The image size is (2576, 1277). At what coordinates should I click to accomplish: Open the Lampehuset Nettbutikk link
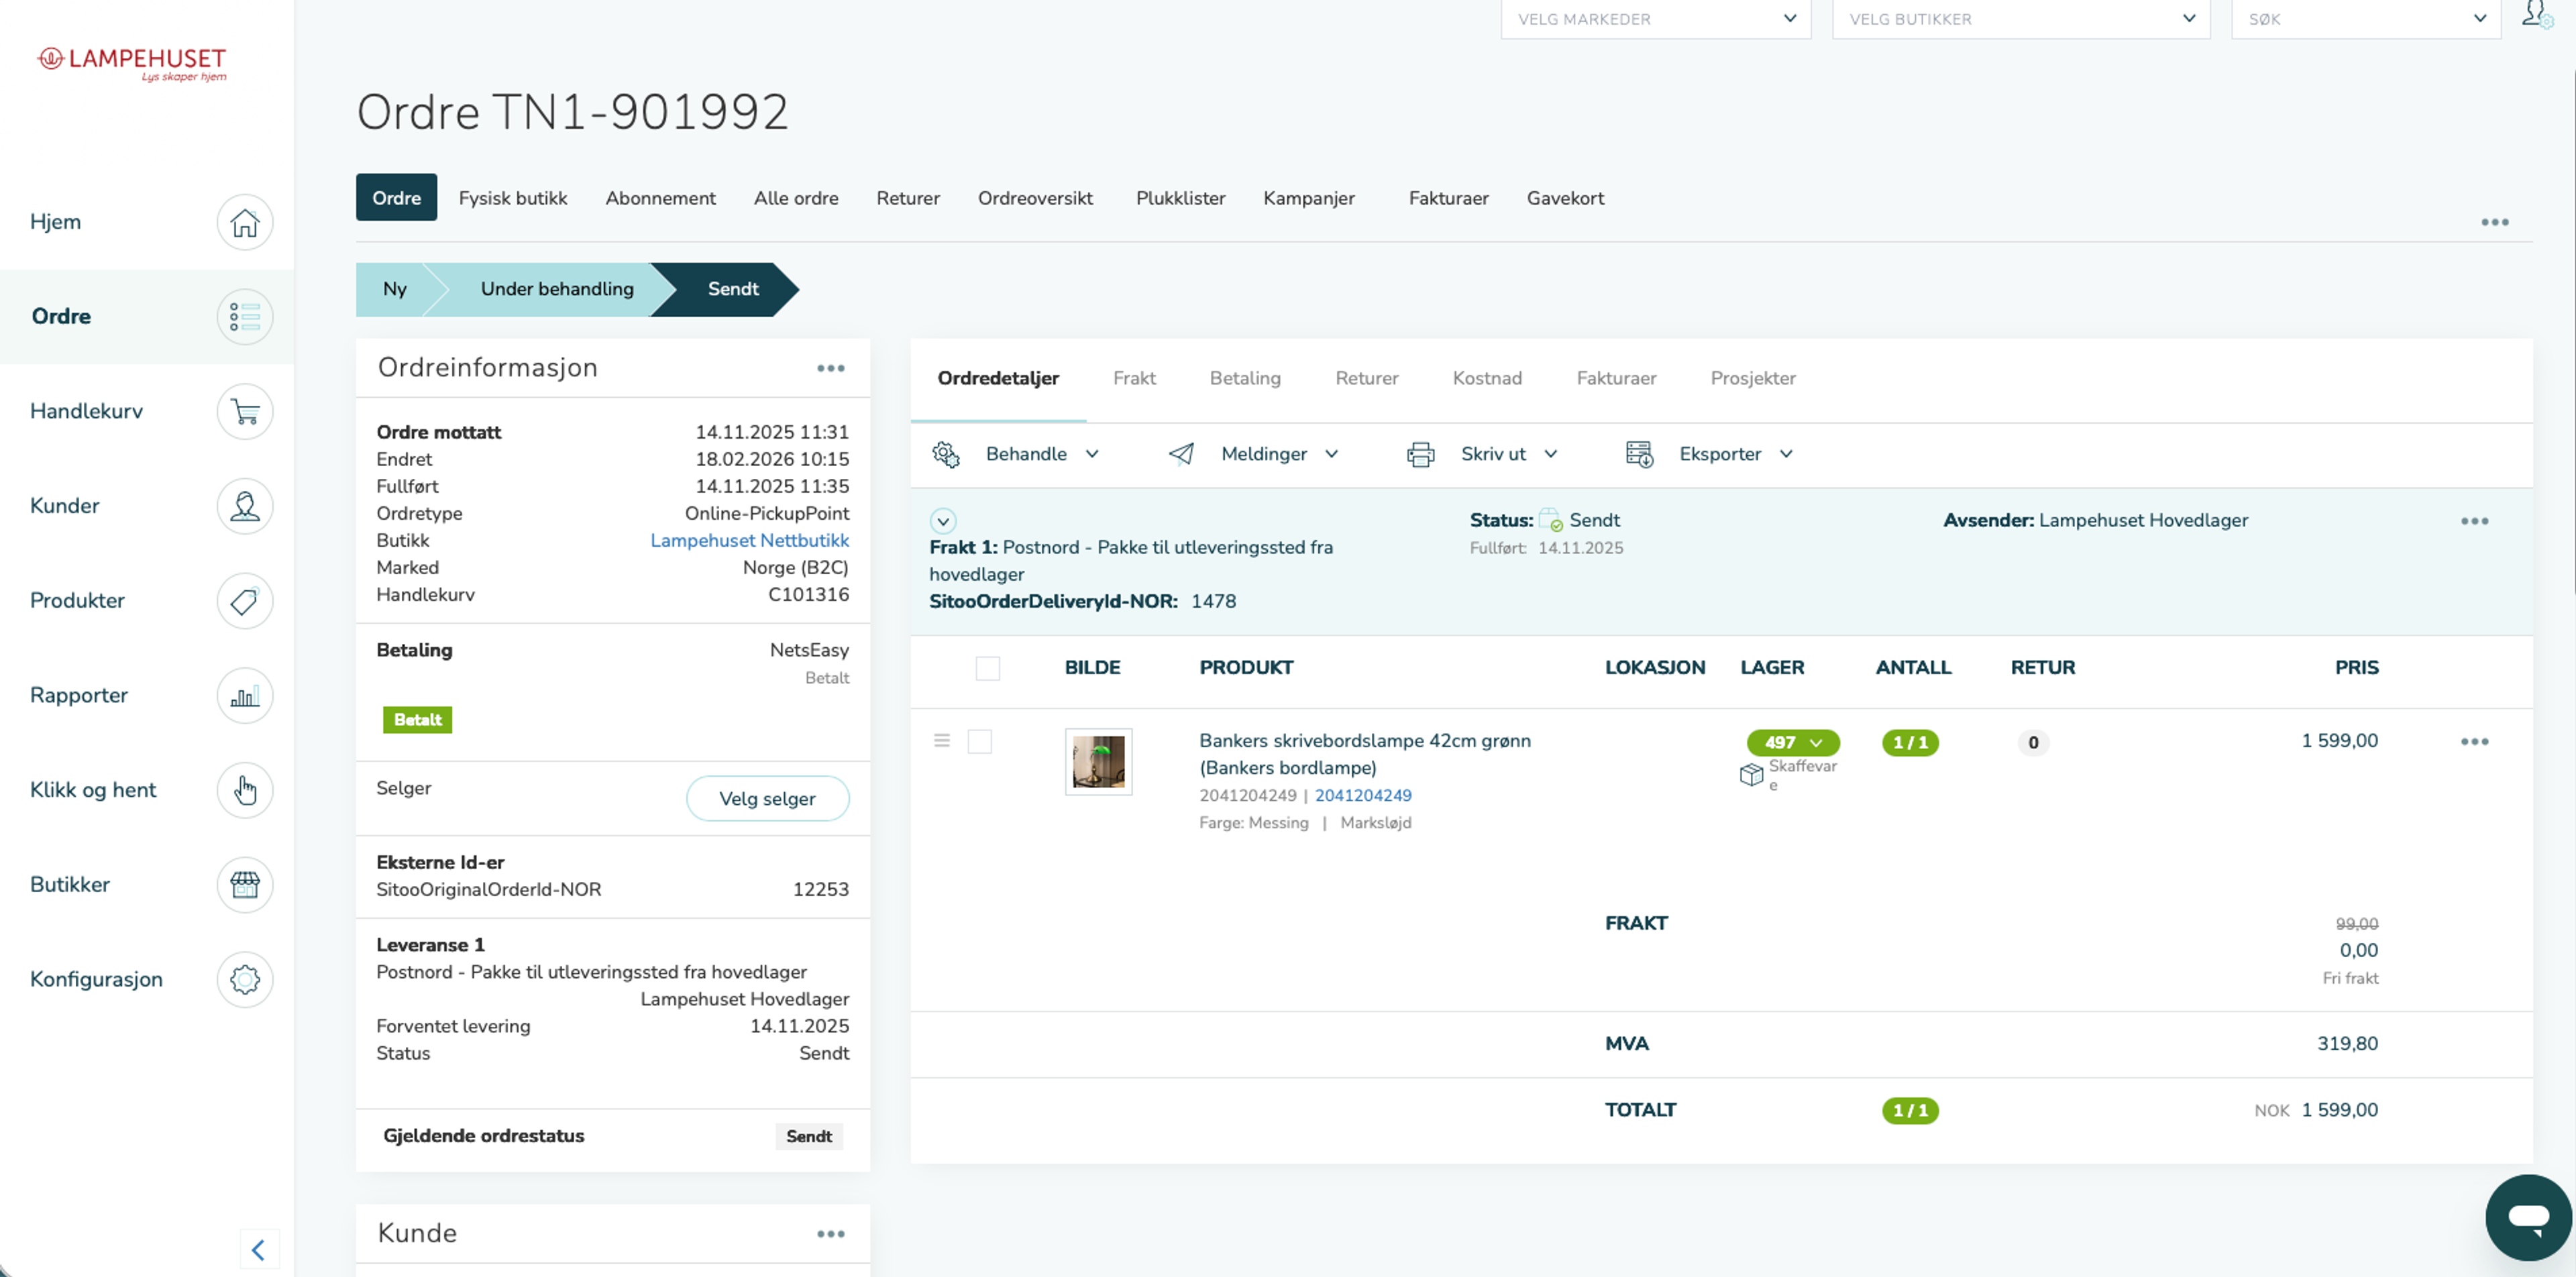click(x=749, y=540)
